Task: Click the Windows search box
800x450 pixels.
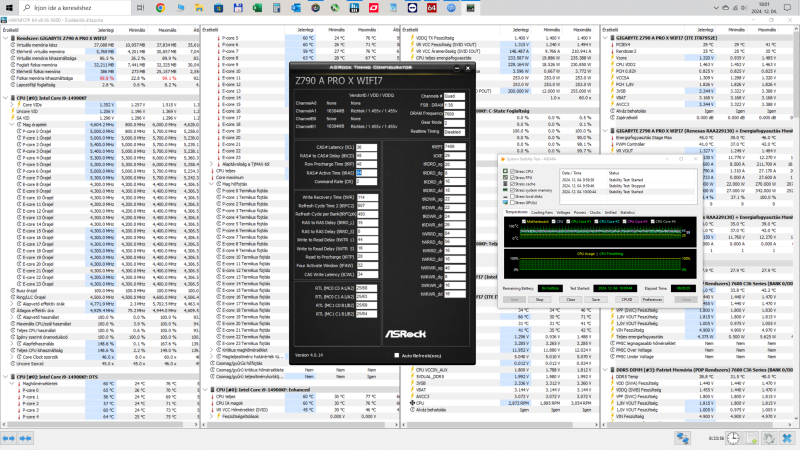Action: point(74,8)
